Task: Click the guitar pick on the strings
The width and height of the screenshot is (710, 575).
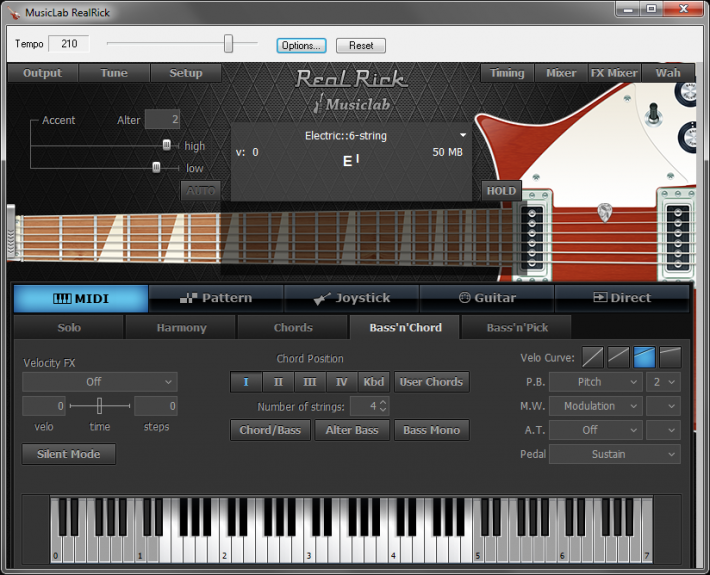Action: click(x=605, y=212)
